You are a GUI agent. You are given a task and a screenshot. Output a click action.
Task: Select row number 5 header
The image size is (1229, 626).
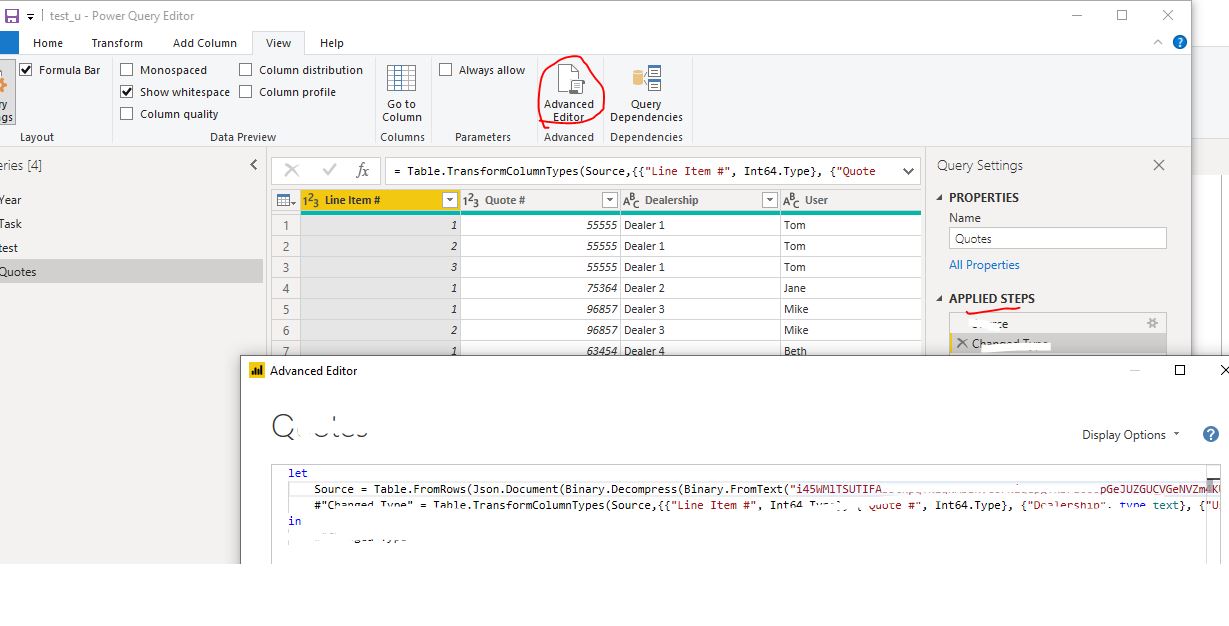click(x=285, y=309)
